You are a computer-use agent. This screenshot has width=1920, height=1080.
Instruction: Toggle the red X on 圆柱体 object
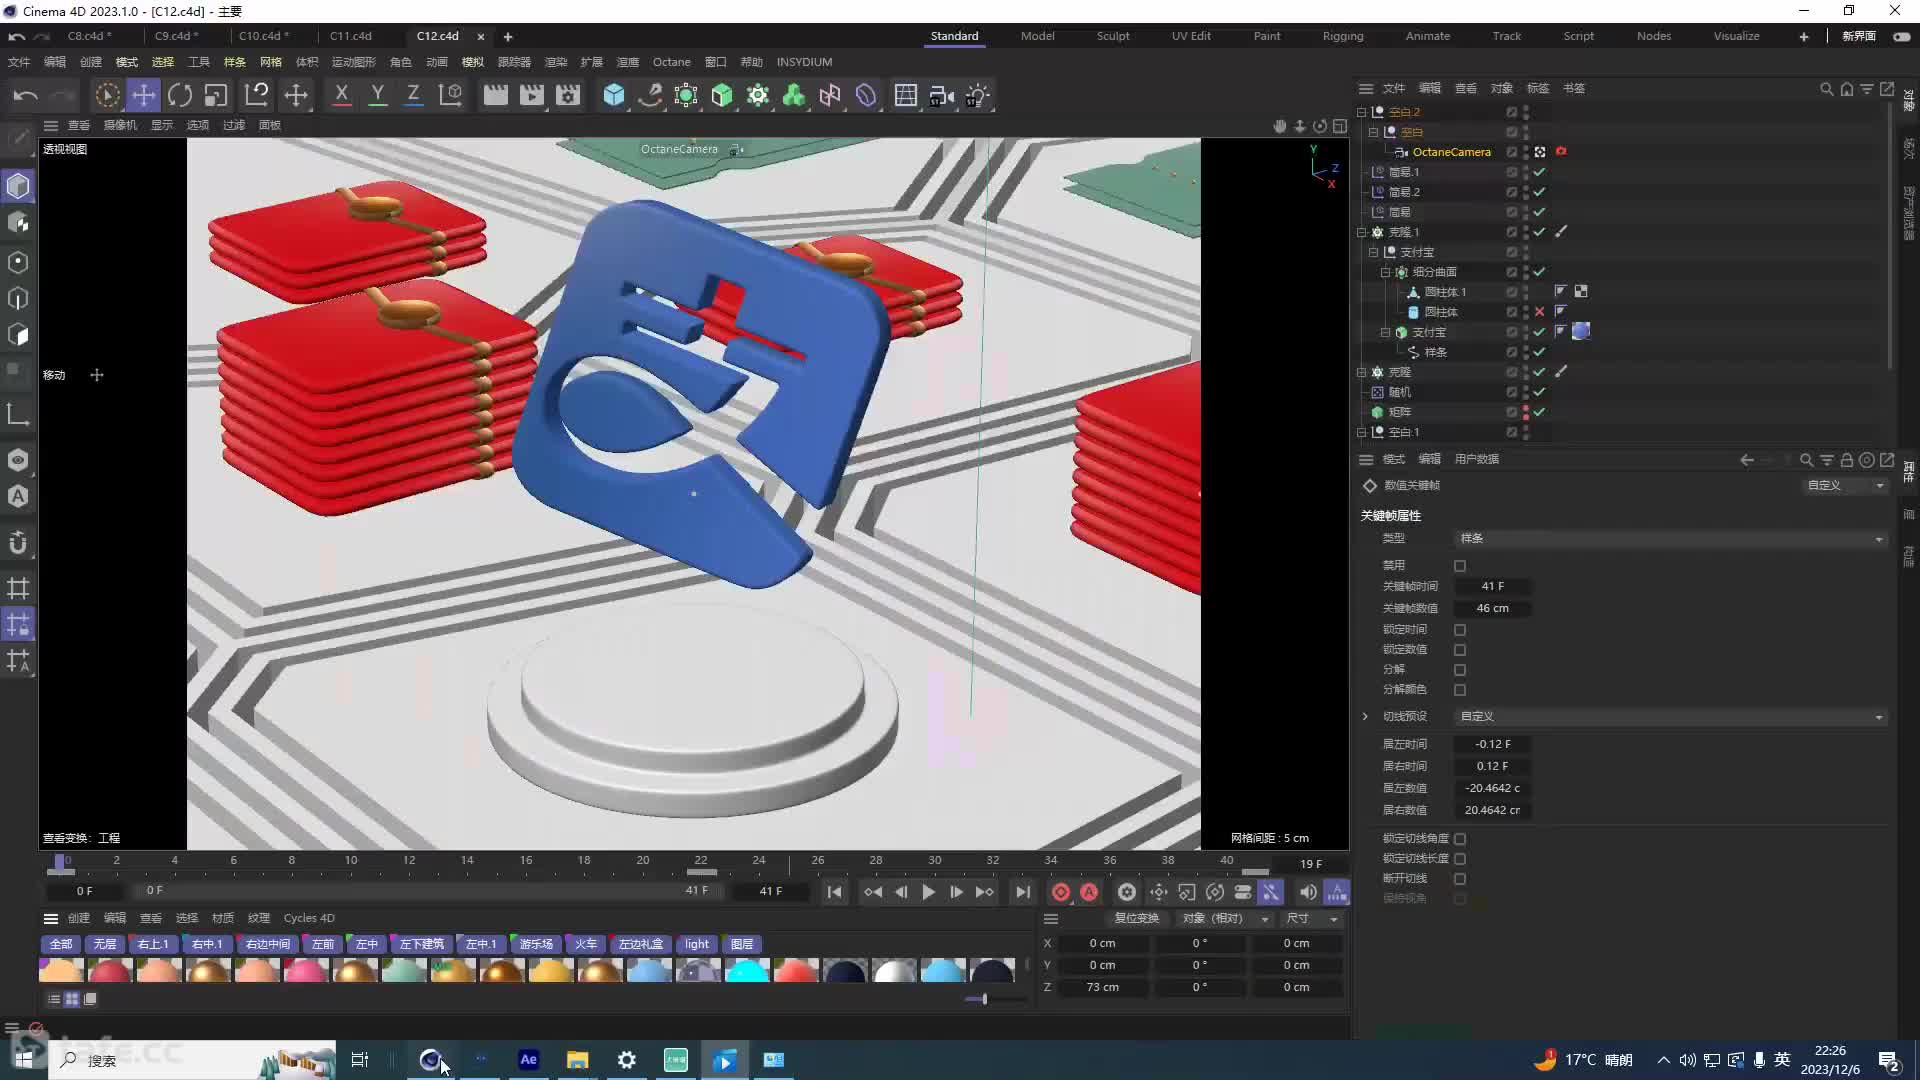click(1540, 312)
